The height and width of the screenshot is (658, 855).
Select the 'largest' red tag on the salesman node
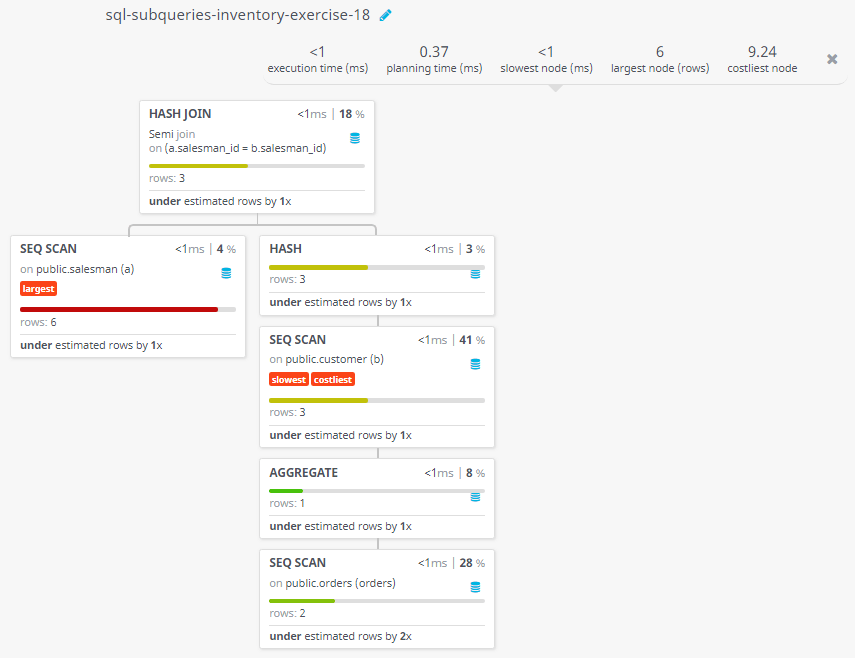click(x=38, y=289)
